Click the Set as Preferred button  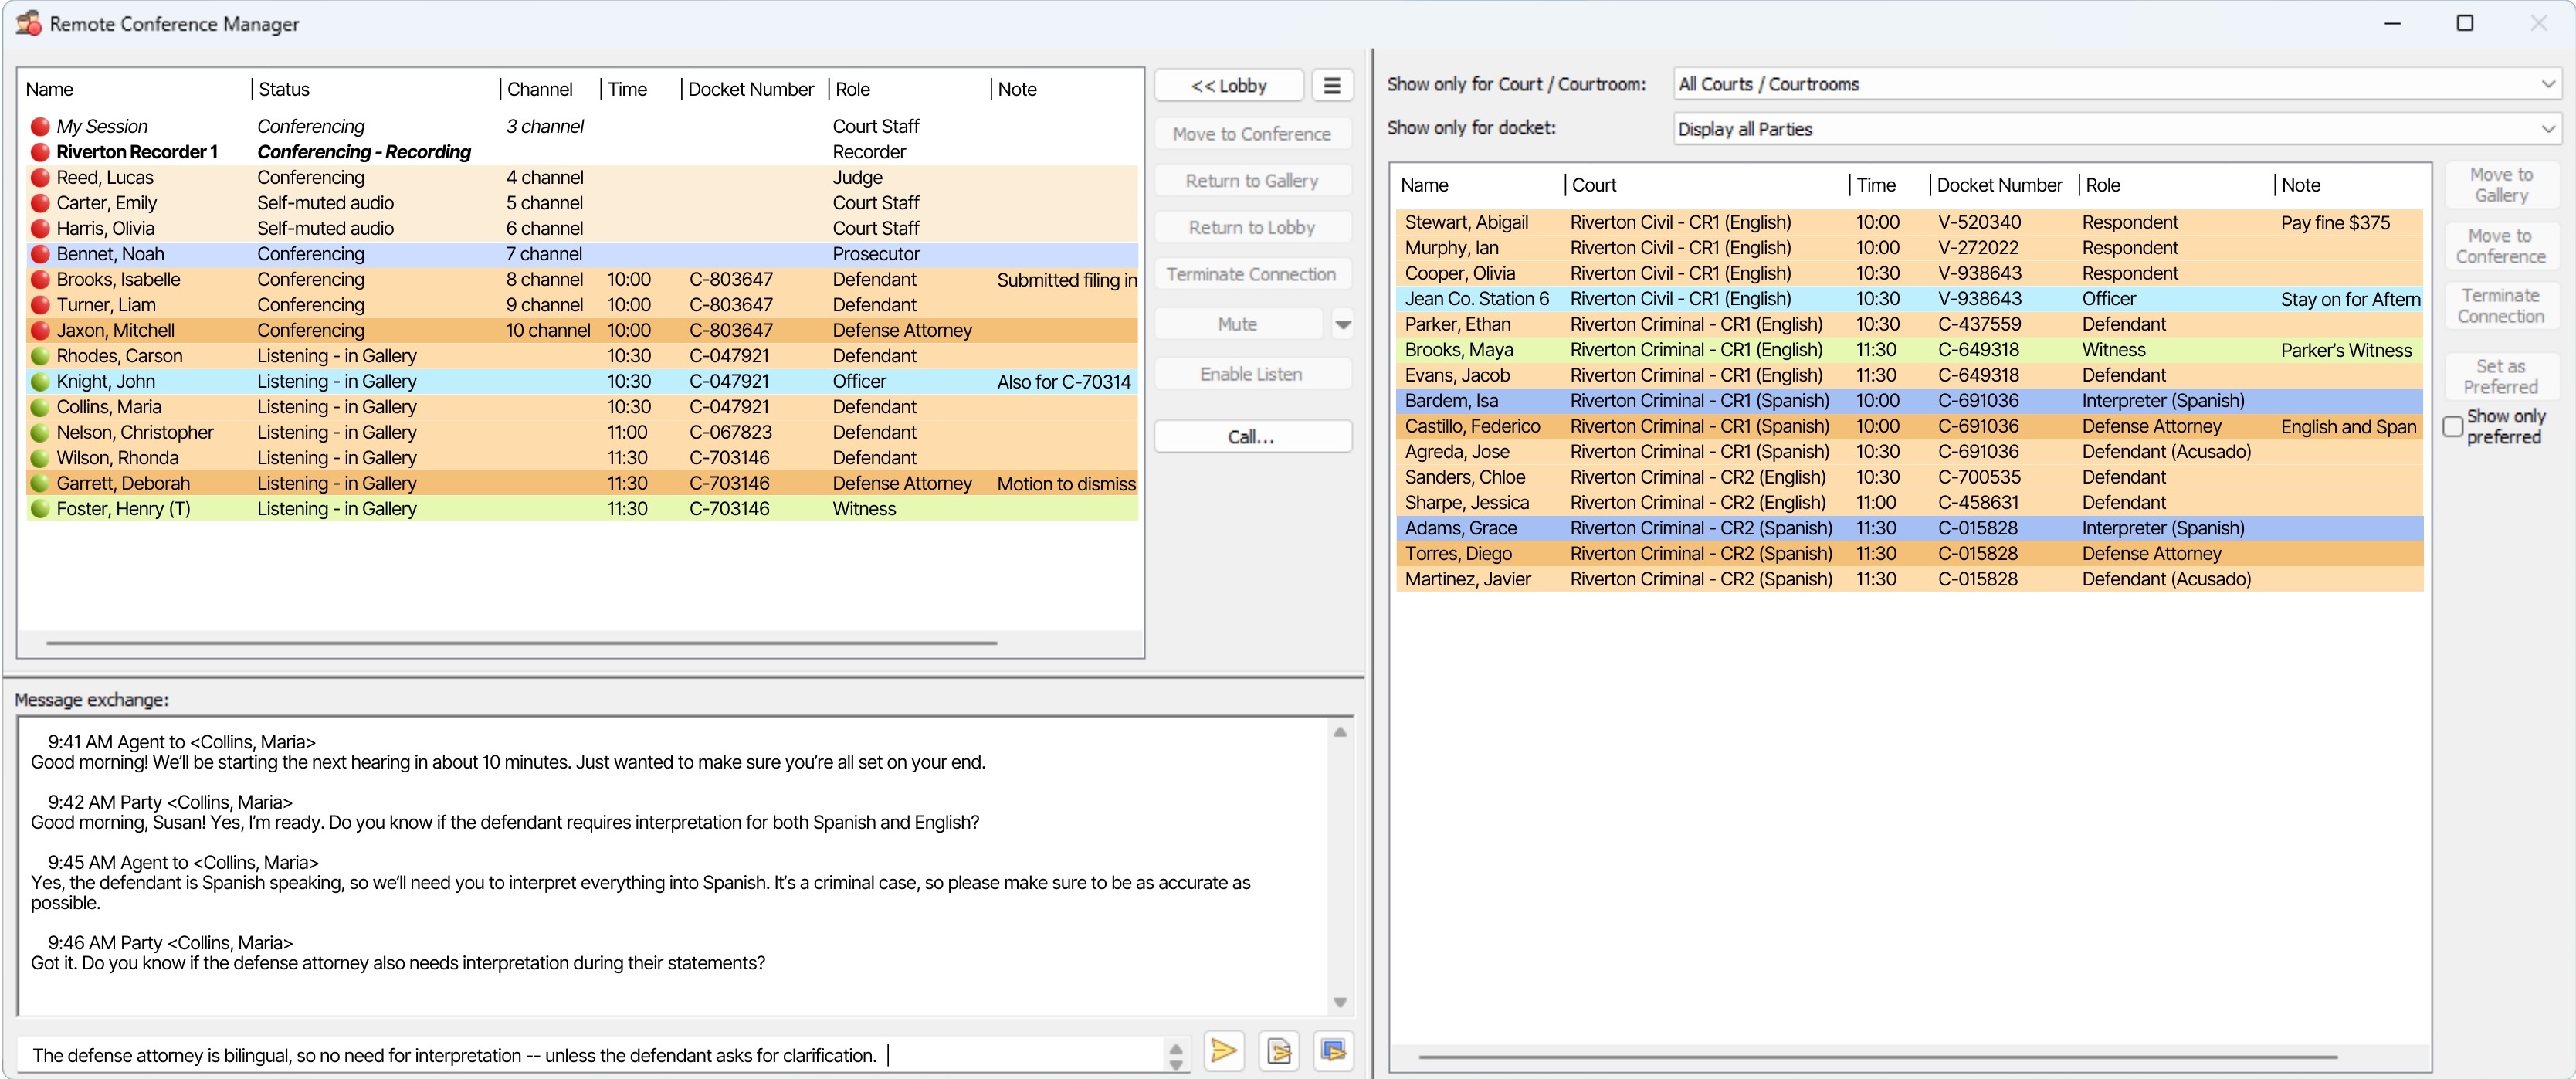tap(2501, 377)
